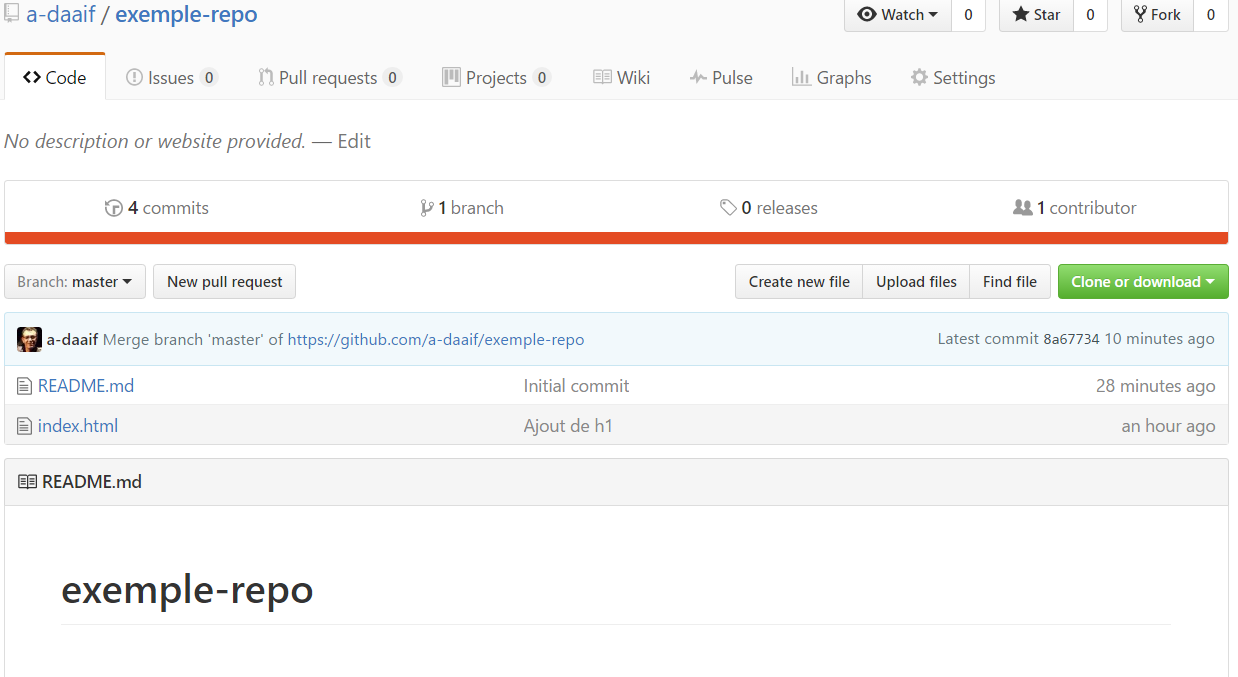Click the Upload files button
Image resolution: width=1238 pixels, height=677 pixels.
click(916, 282)
